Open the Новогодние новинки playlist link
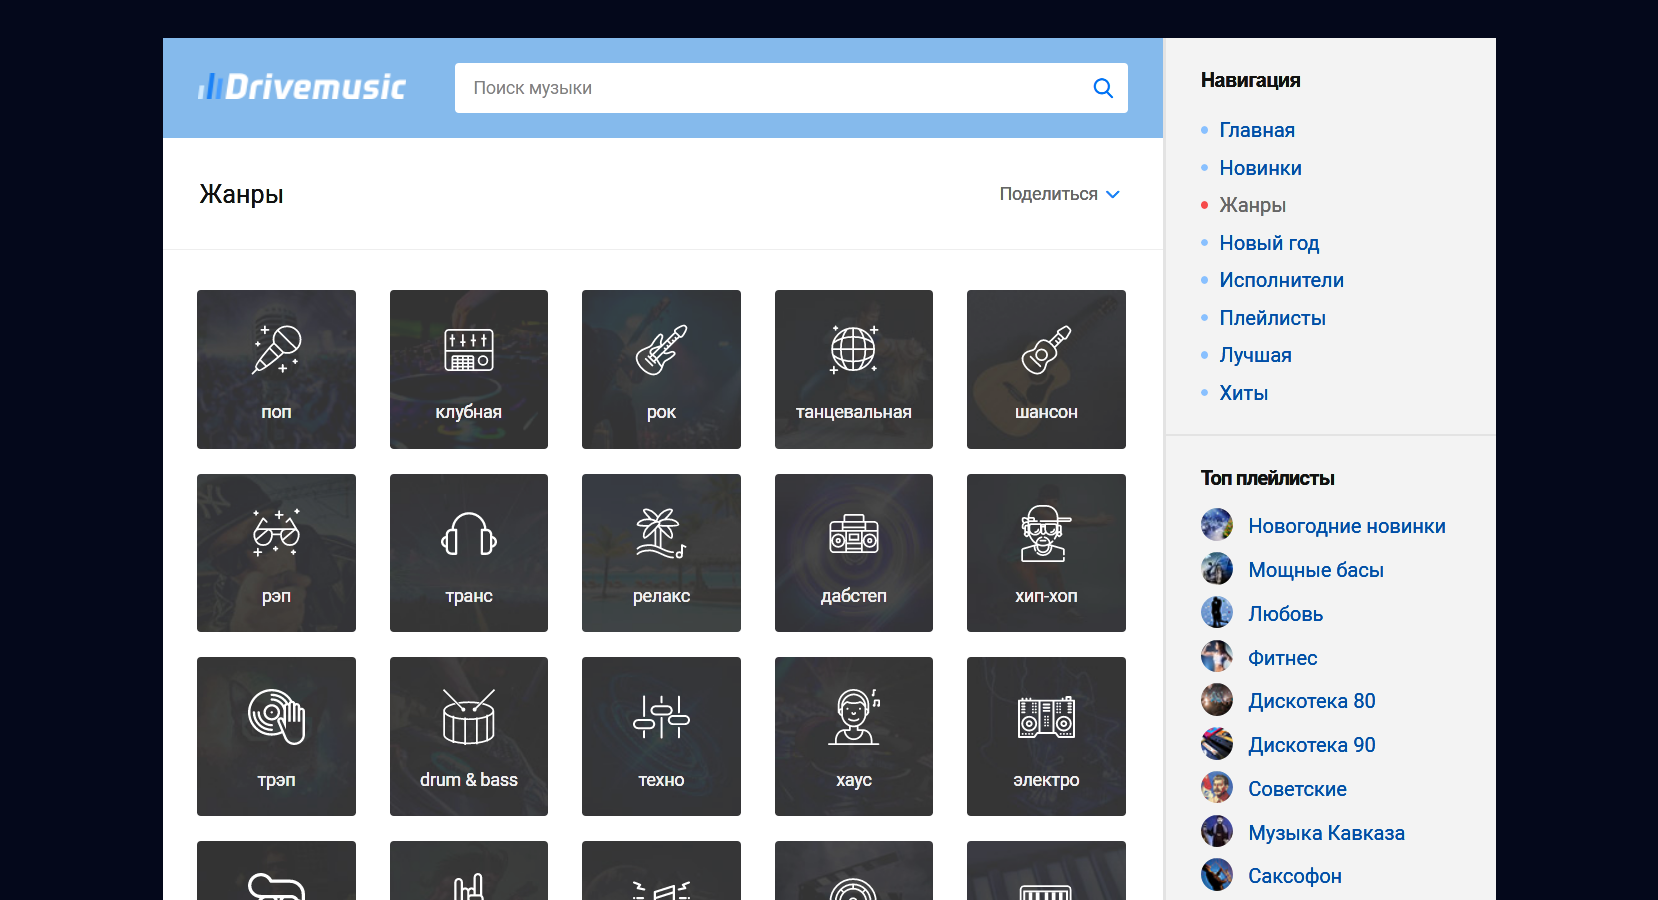The image size is (1658, 900). (1347, 526)
